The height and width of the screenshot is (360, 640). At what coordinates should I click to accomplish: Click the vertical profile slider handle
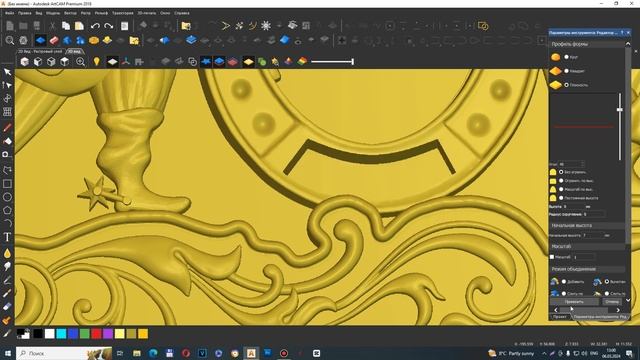620,109
